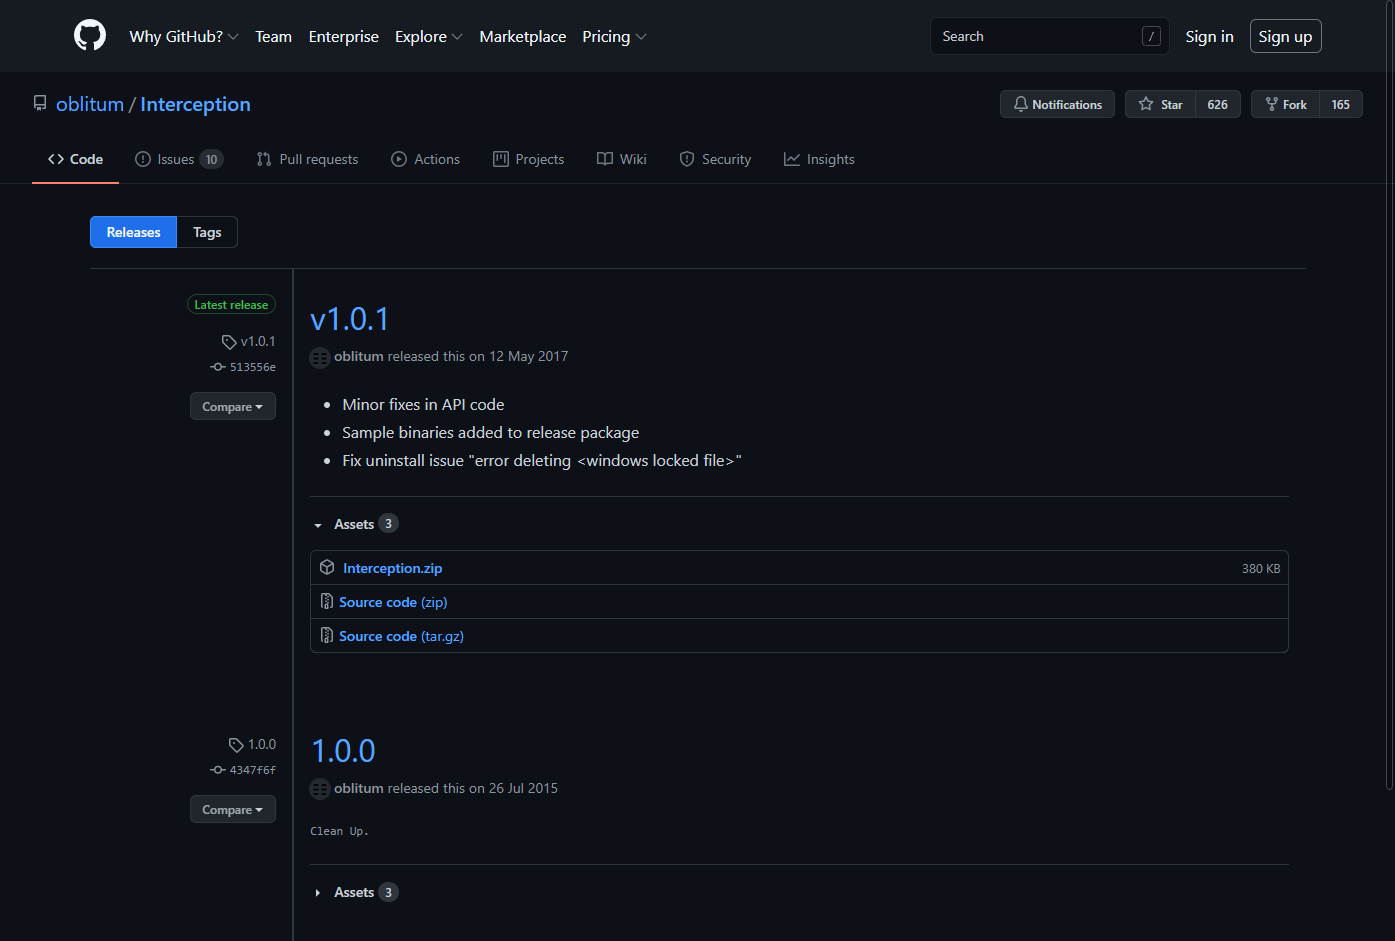
Task: Open the Issues tab label
Action: [176, 159]
